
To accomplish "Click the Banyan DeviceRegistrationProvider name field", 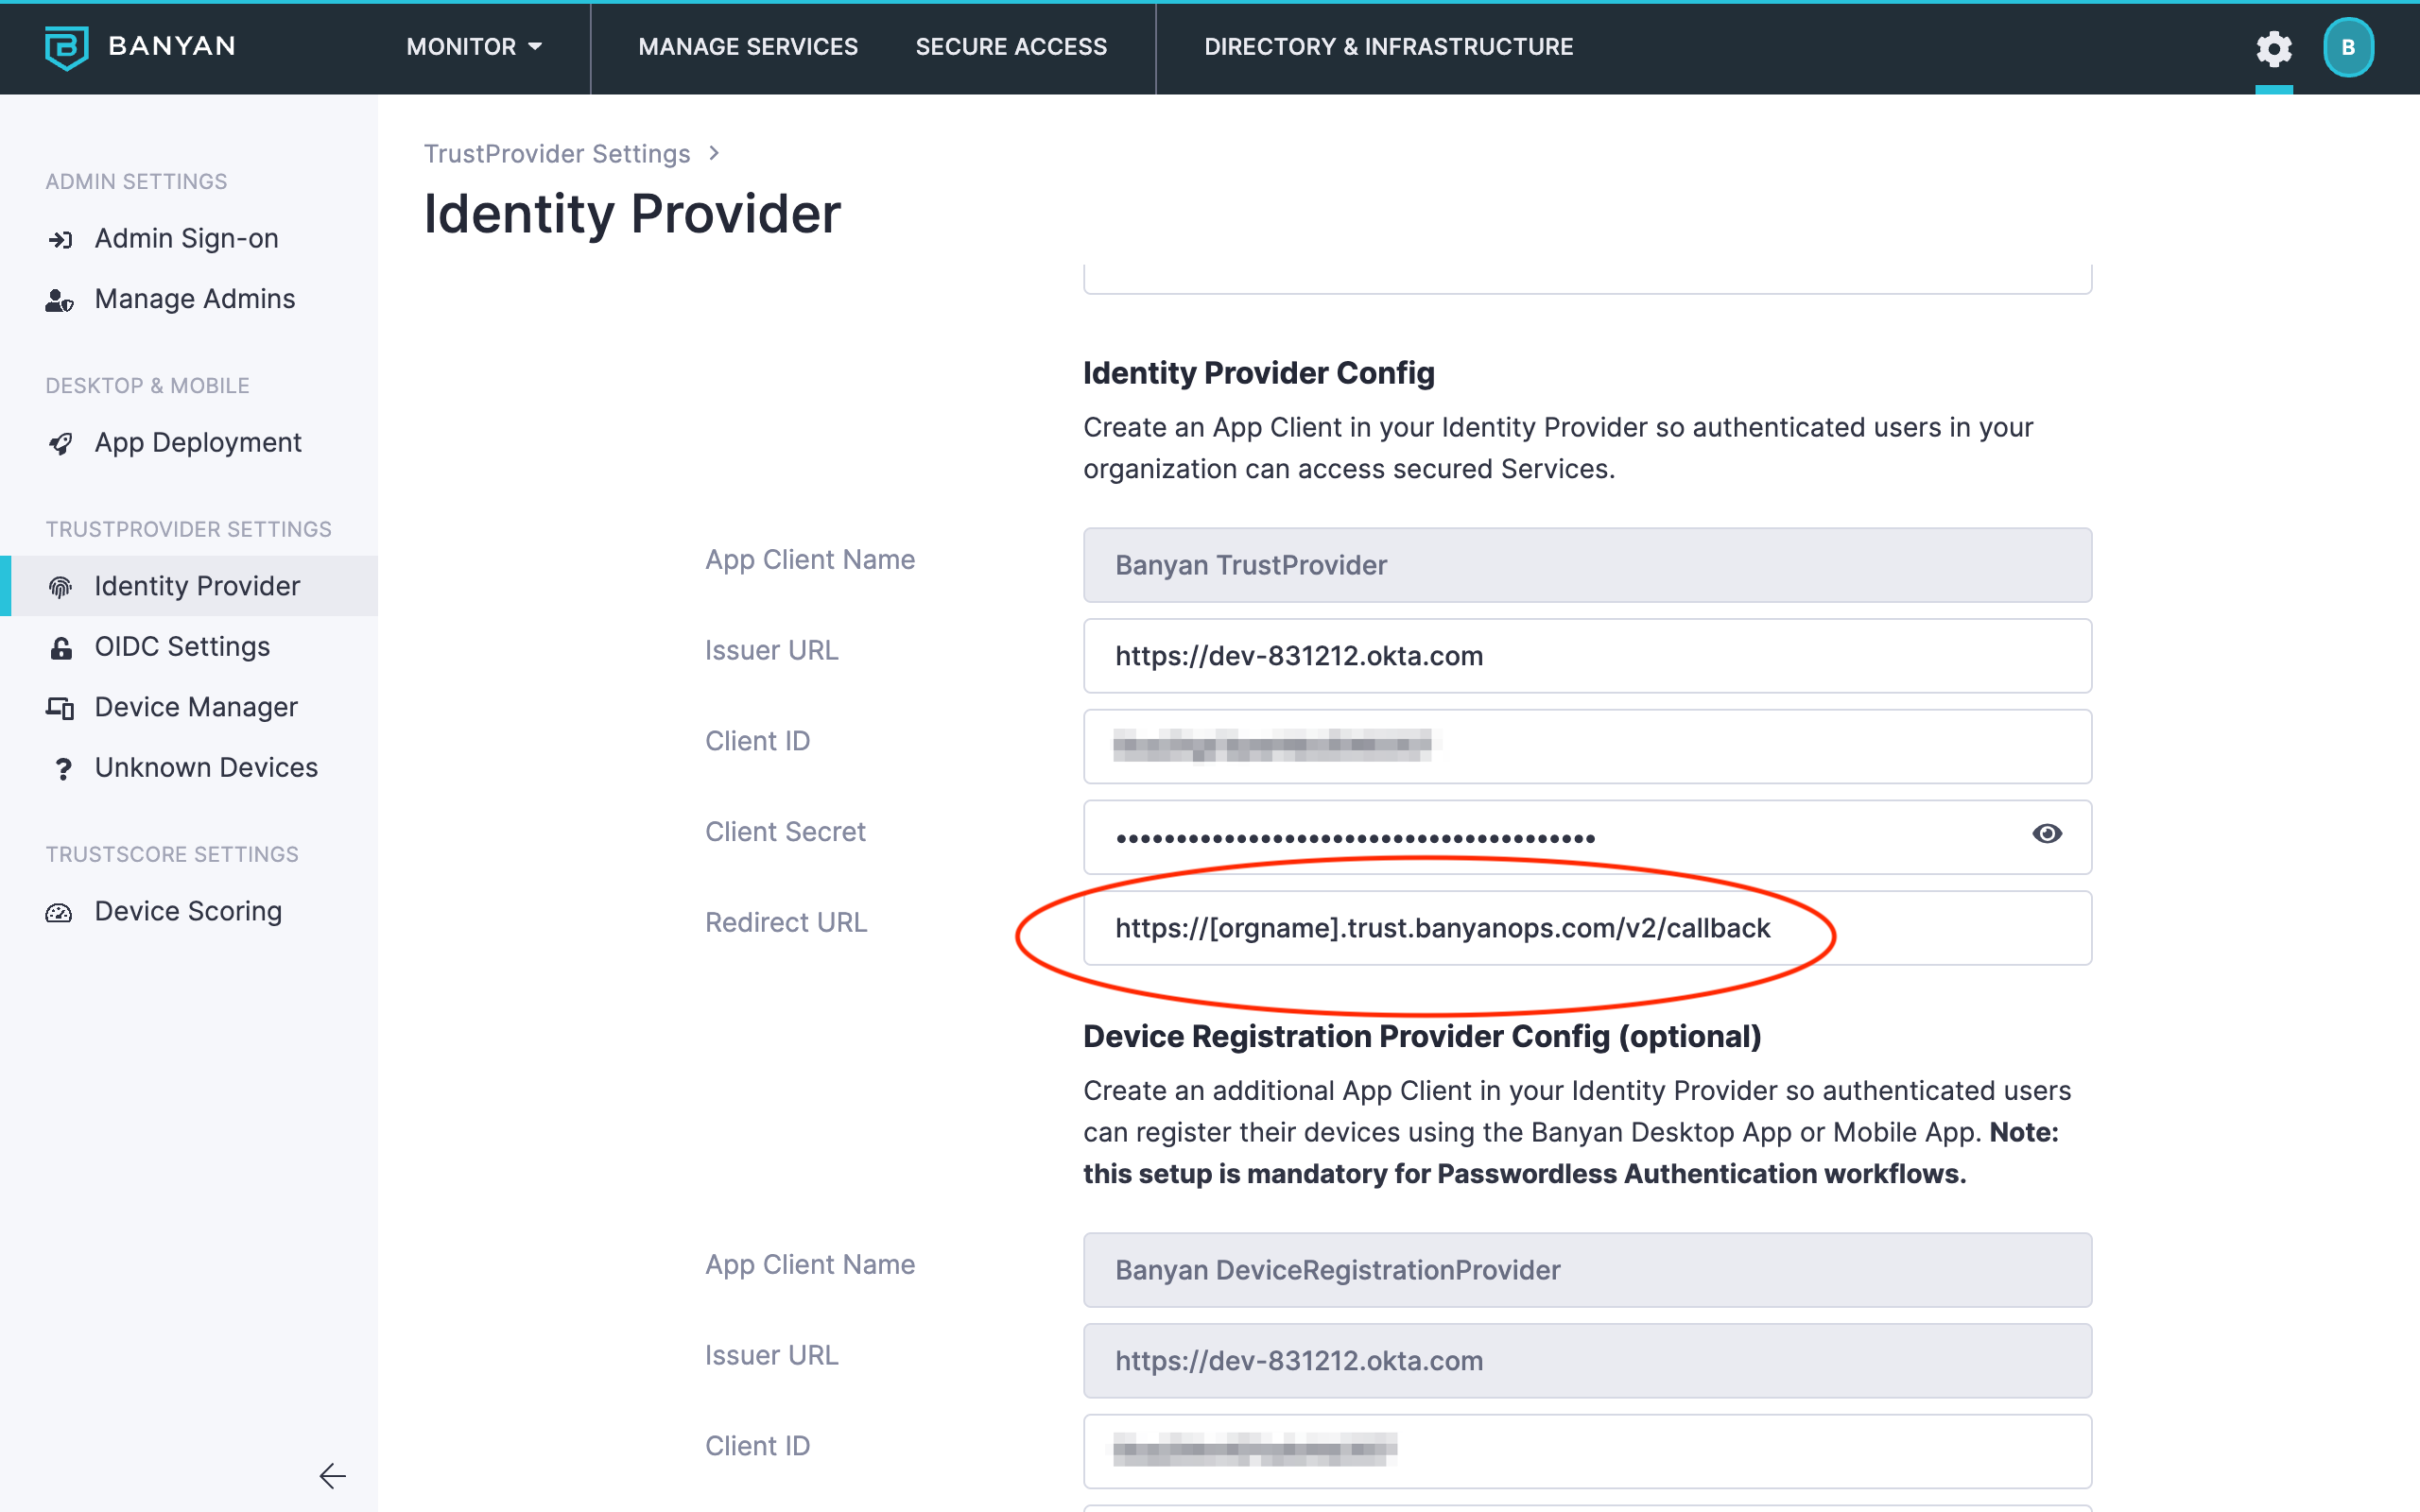I will tap(1587, 1270).
